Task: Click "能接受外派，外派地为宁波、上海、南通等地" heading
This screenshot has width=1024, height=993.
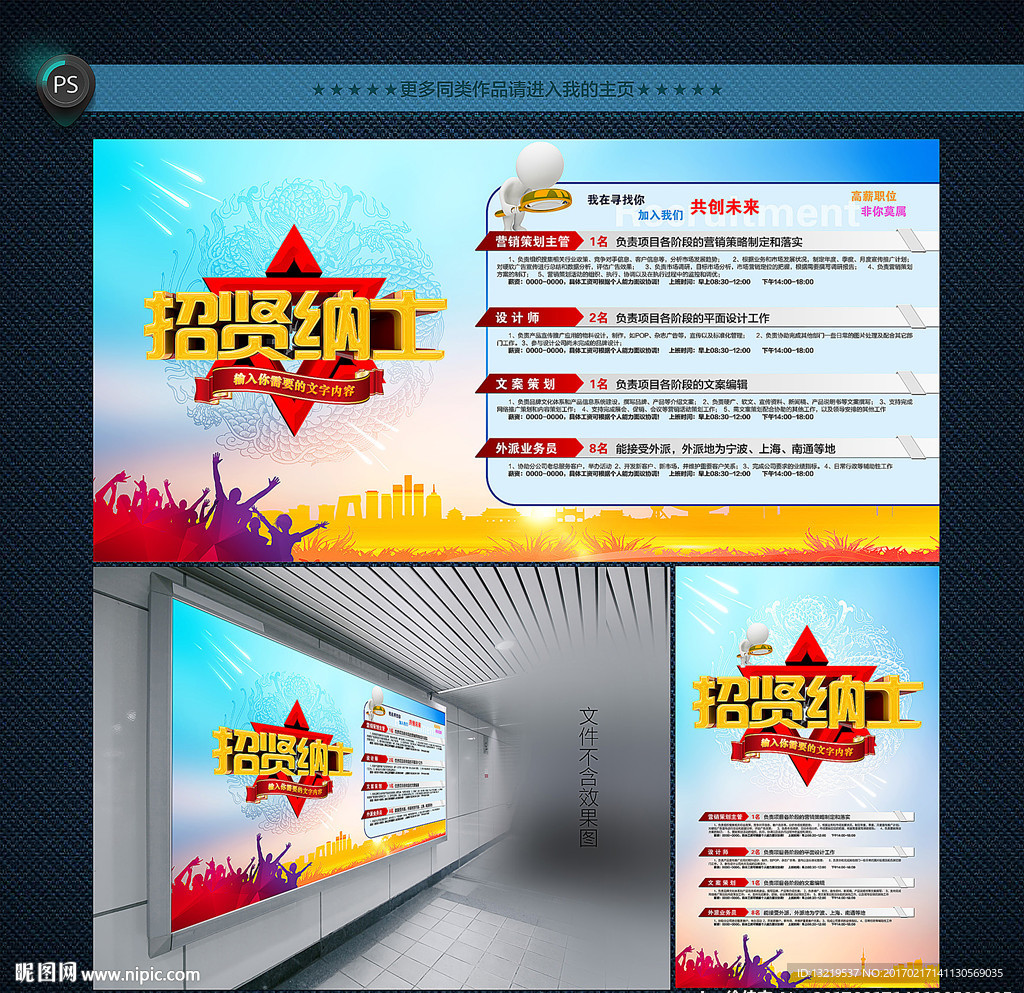Action: pos(726,449)
